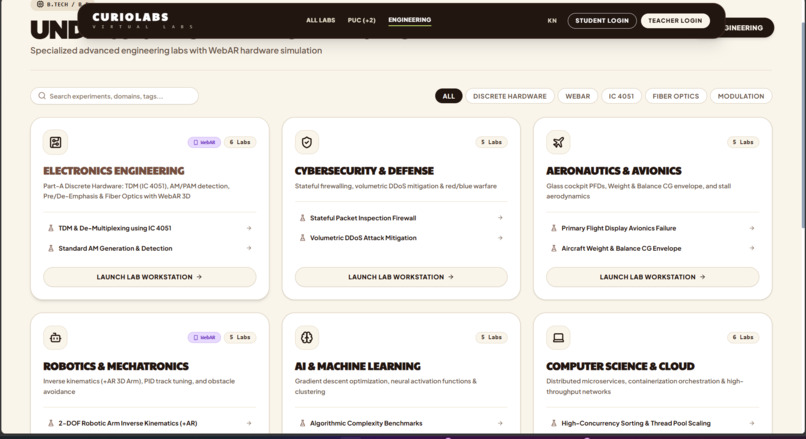The image size is (806, 439).
Task: Click arrow on TDM & De-Multiplexing row
Action: pos(249,228)
